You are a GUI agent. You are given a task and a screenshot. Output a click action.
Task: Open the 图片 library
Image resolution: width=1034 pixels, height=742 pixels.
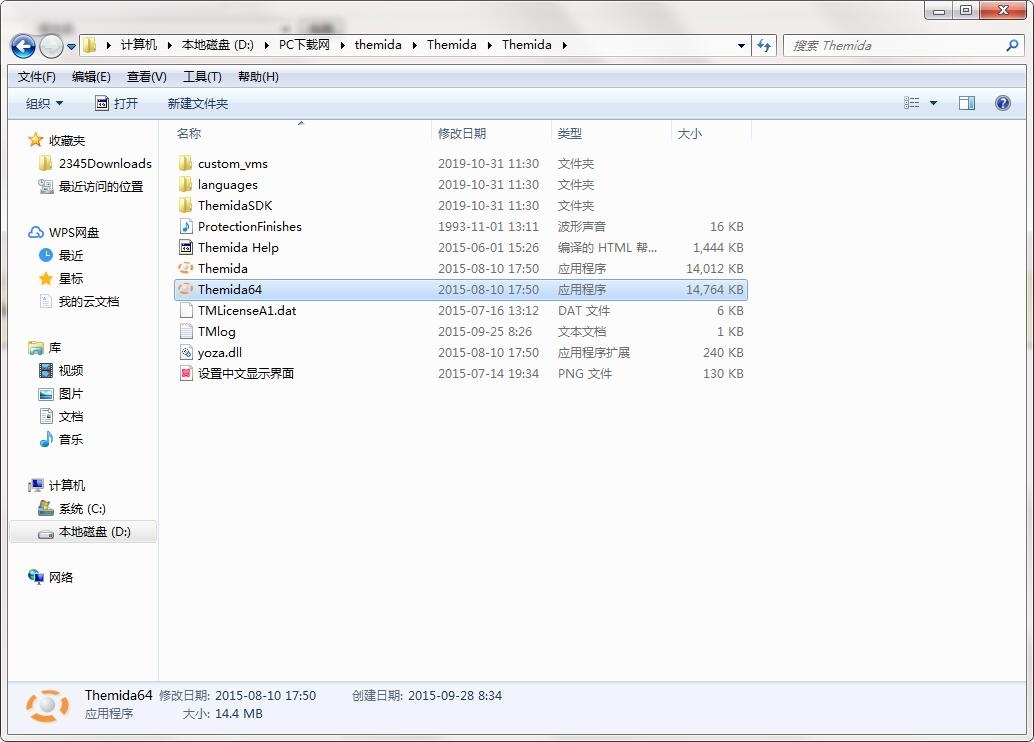click(61, 394)
